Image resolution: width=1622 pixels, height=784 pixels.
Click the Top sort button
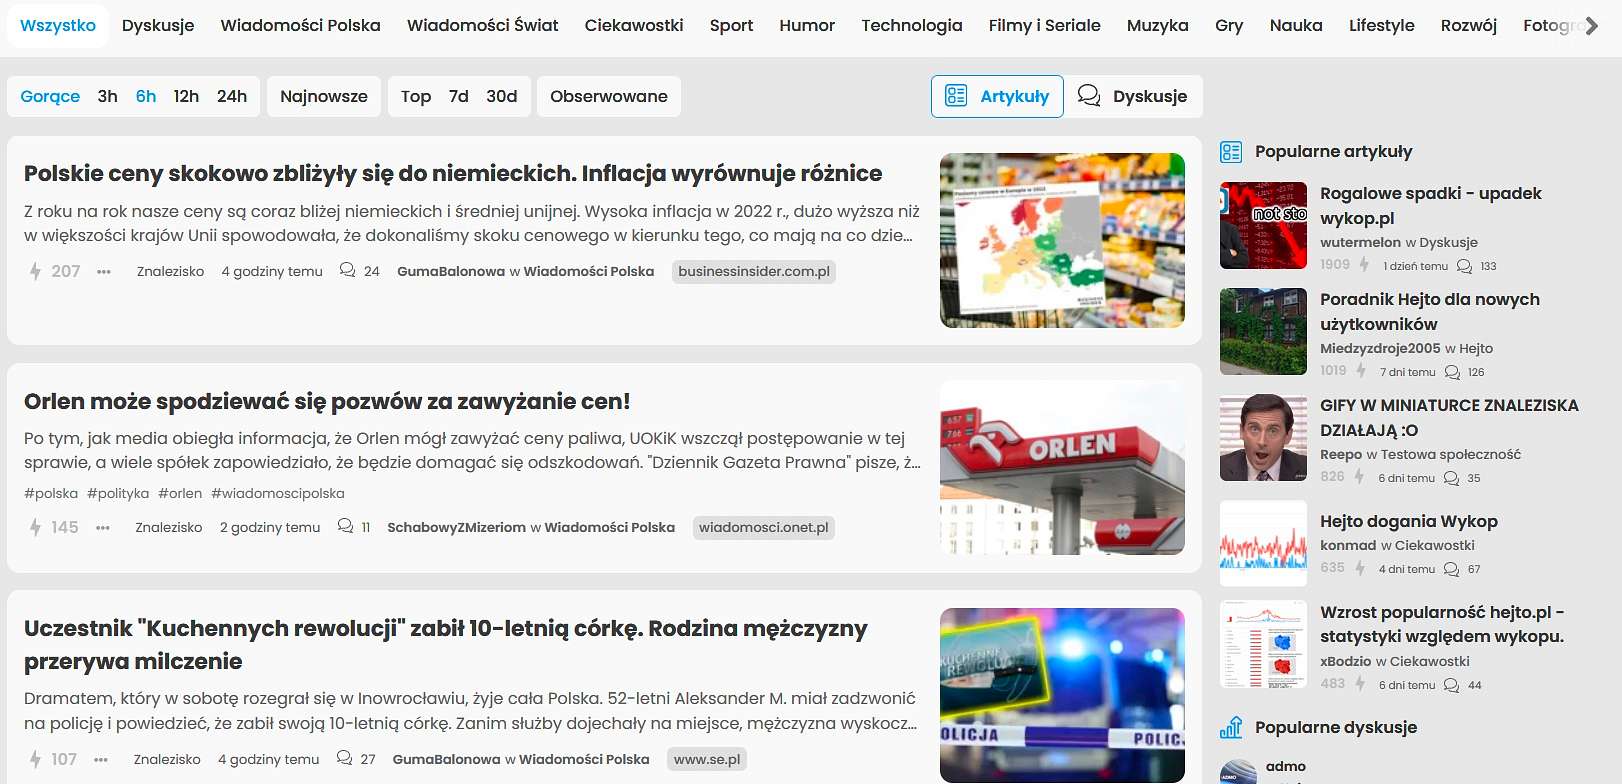pos(416,96)
